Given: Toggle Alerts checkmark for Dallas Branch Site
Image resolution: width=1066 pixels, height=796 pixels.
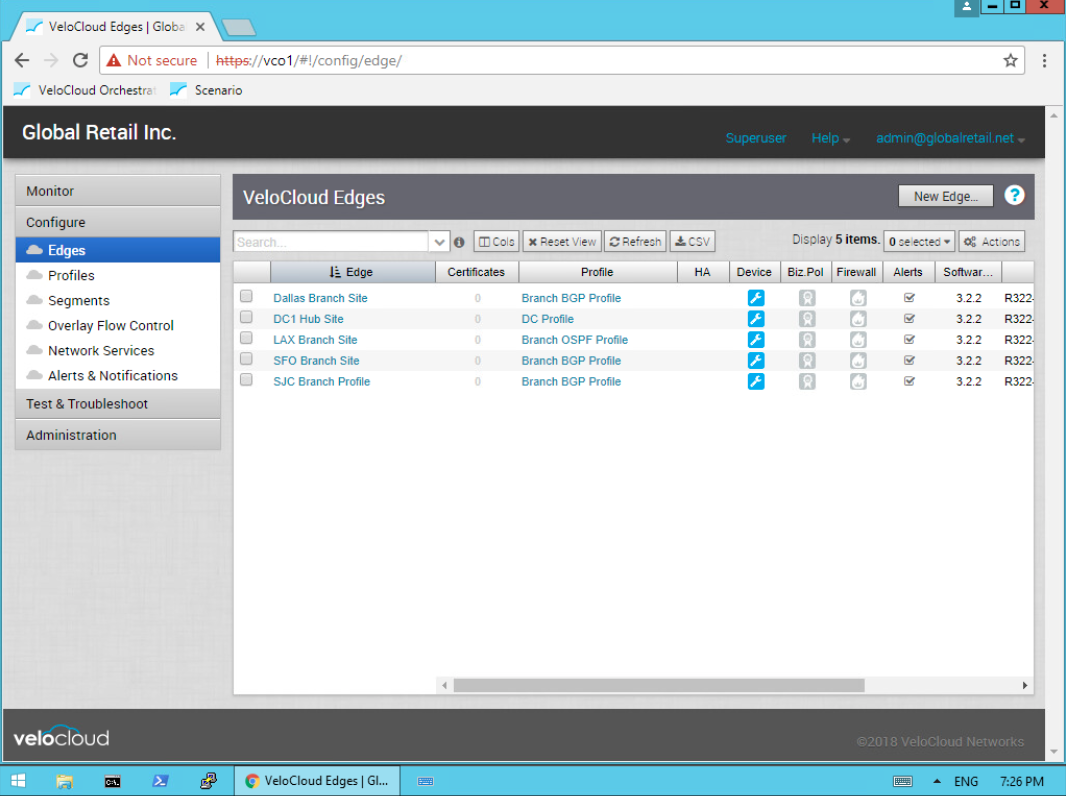Looking at the screenshot, I should point(909,298).
